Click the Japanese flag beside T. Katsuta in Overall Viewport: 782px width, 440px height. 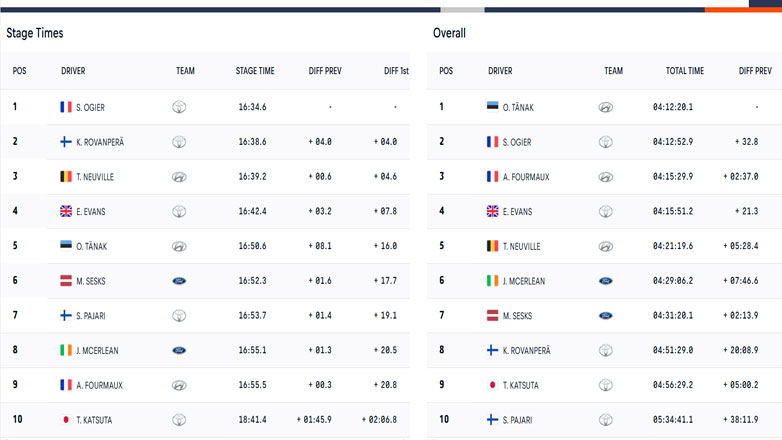pyautogui.click(x=493, y=385)
